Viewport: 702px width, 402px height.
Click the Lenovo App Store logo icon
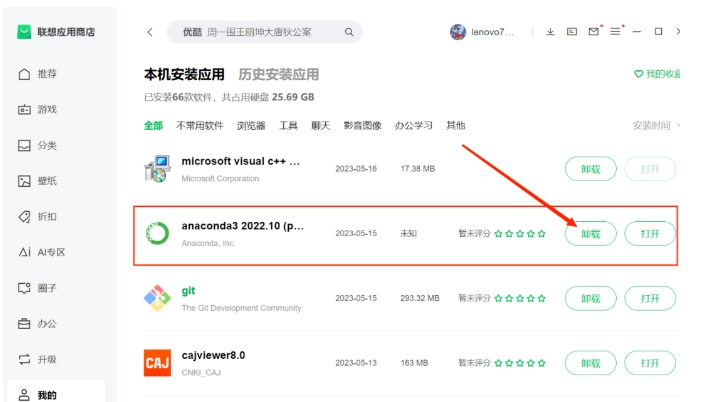(x=24, y=32)
